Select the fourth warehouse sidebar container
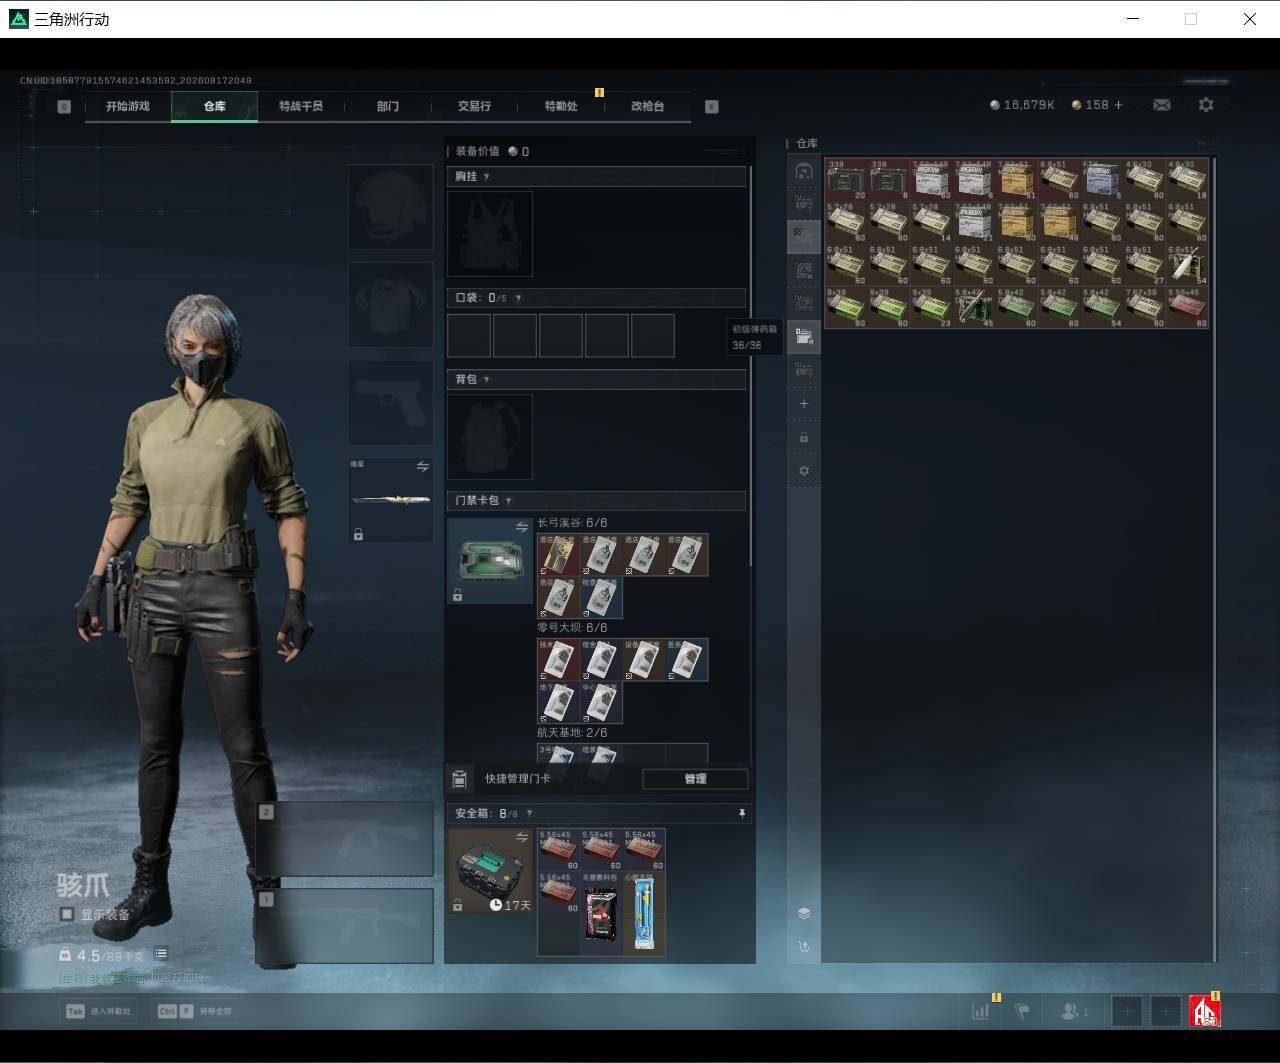The width and height of the screenshot is (1280, 1063). 803,269
